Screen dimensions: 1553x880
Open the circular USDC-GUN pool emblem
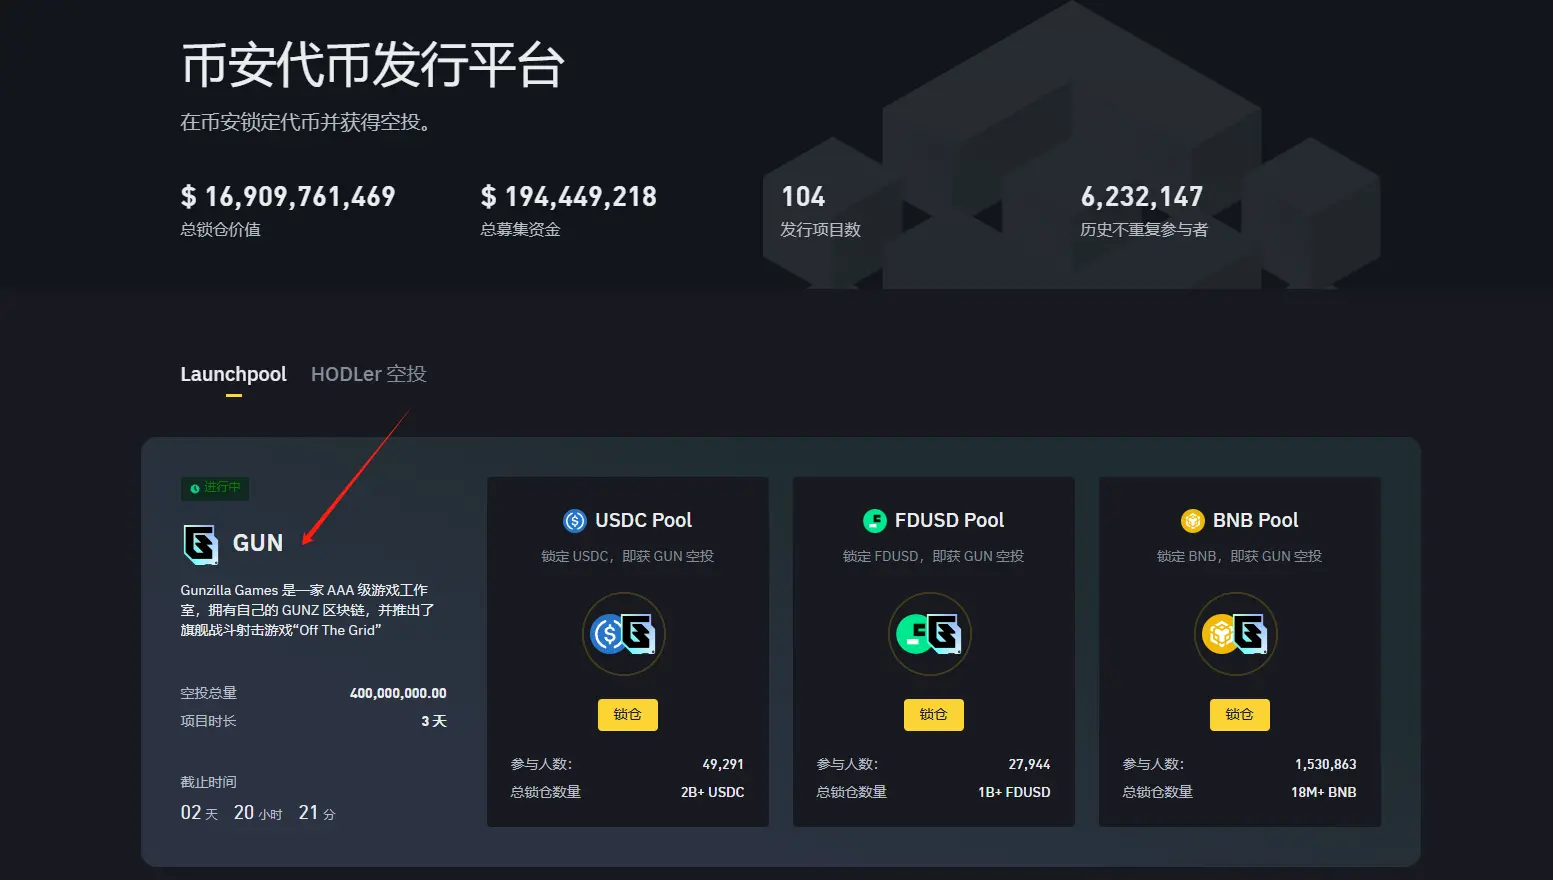624,634
